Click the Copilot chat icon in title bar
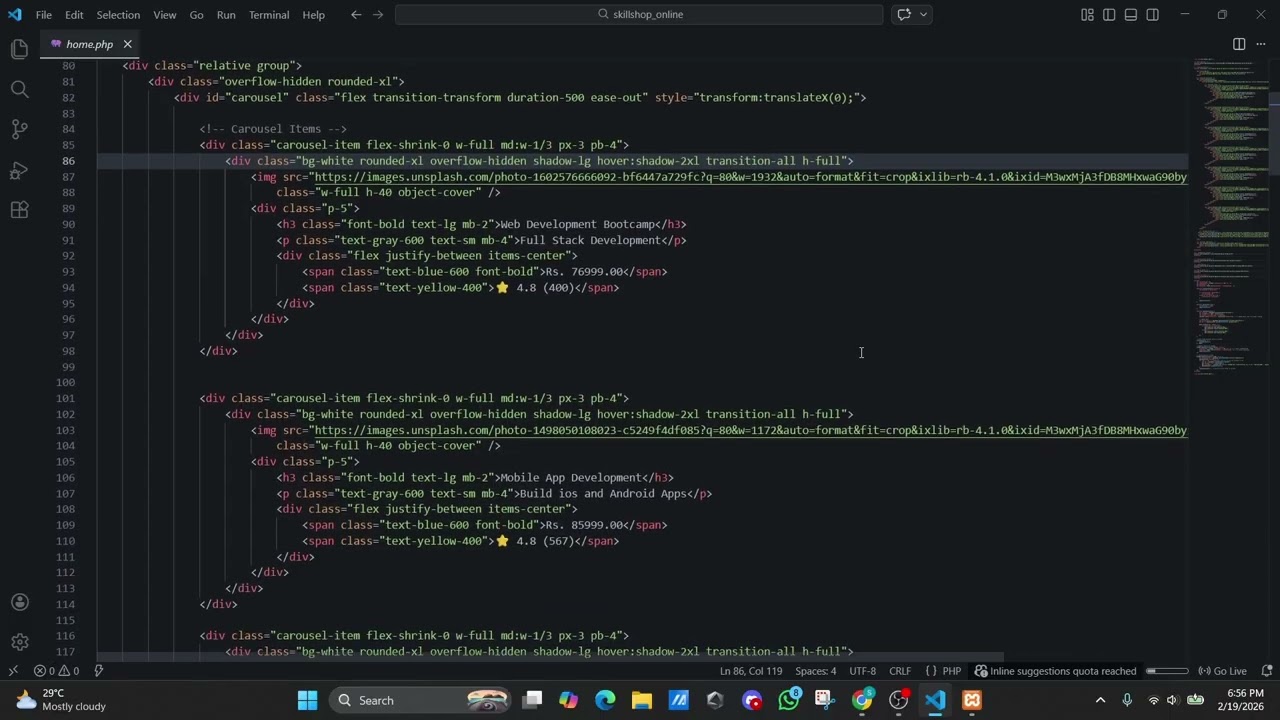 click(904, 14)
